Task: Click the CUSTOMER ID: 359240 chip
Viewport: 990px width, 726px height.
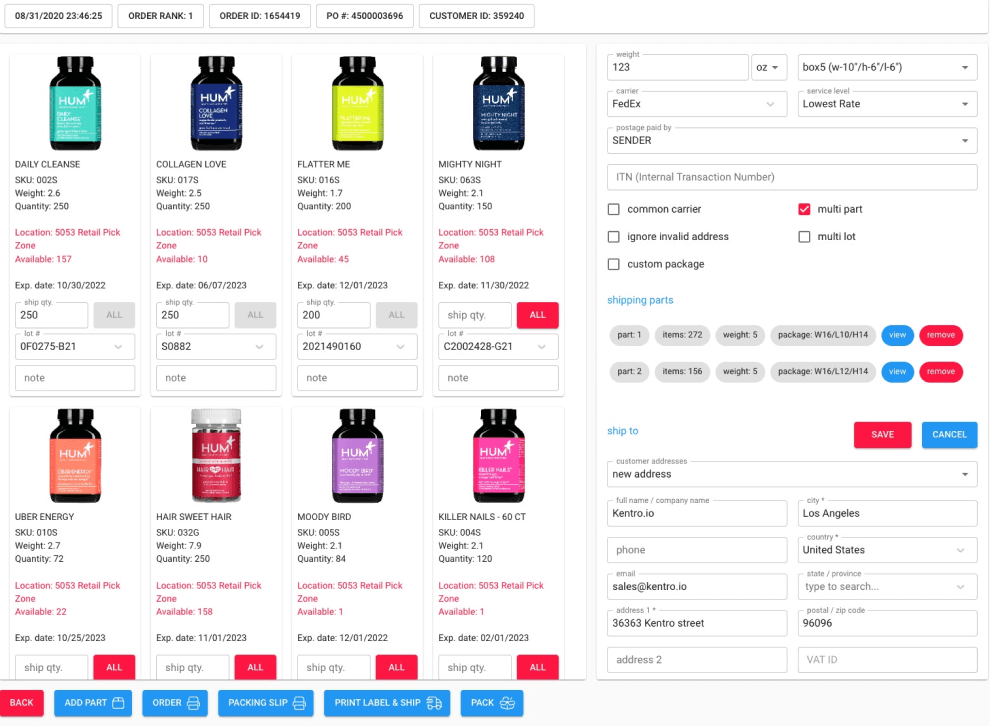Action: [476, 16]
